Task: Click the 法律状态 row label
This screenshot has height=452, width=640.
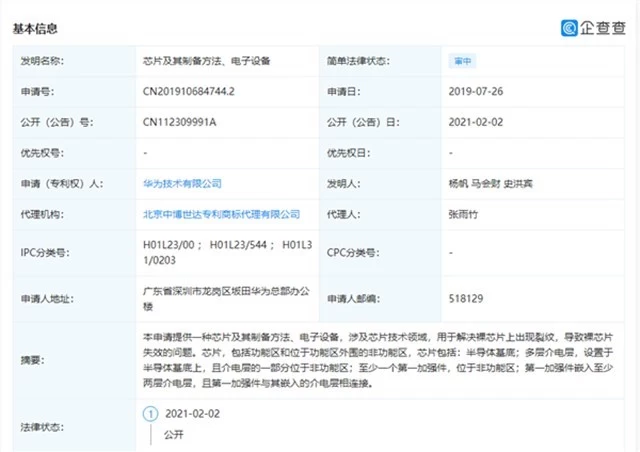Action: (40, 426)
